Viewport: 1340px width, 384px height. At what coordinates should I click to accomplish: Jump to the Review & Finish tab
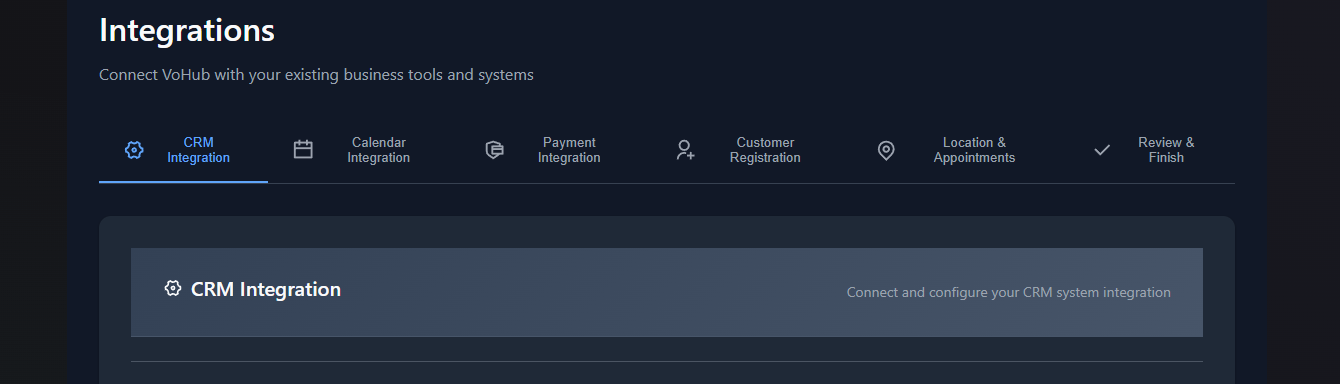coord(1152,150)
